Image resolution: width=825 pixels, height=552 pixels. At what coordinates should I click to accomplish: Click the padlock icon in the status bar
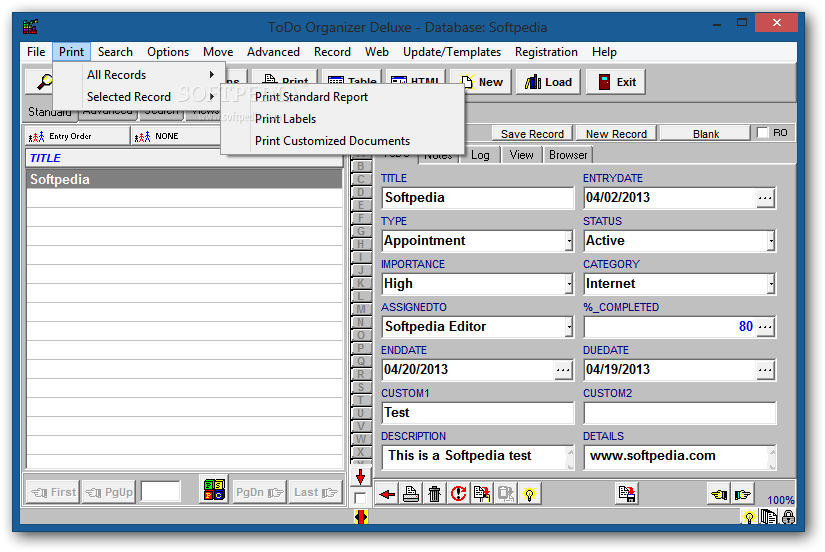(788, 517)
